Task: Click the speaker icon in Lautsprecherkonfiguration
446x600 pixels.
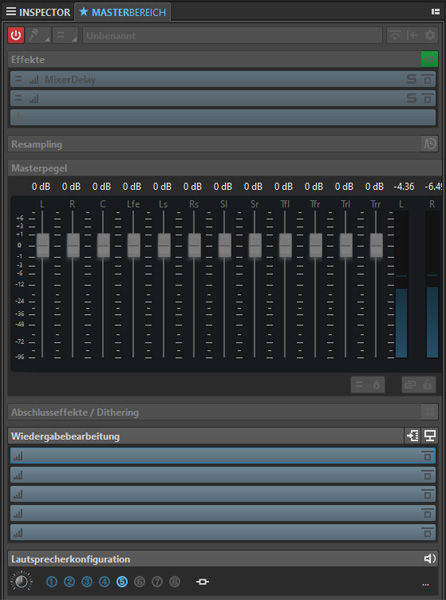Action: pyautogui.click(x=430, y=559)
